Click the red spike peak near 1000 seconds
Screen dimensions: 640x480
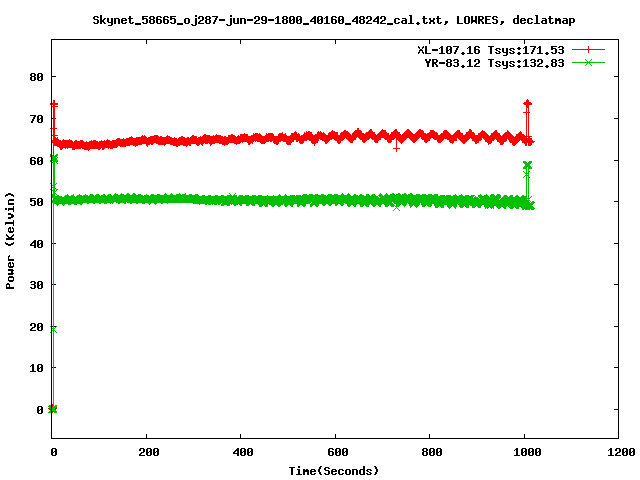click(527, 103)
